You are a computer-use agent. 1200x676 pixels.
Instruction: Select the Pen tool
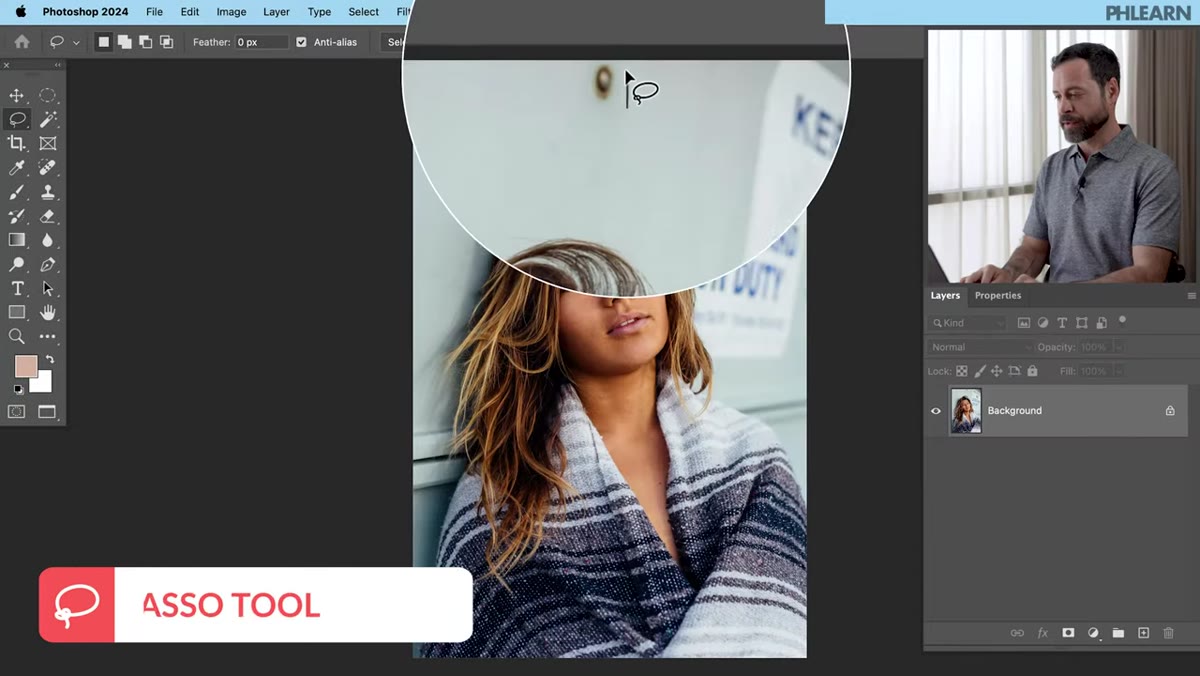tap(47, 265)
